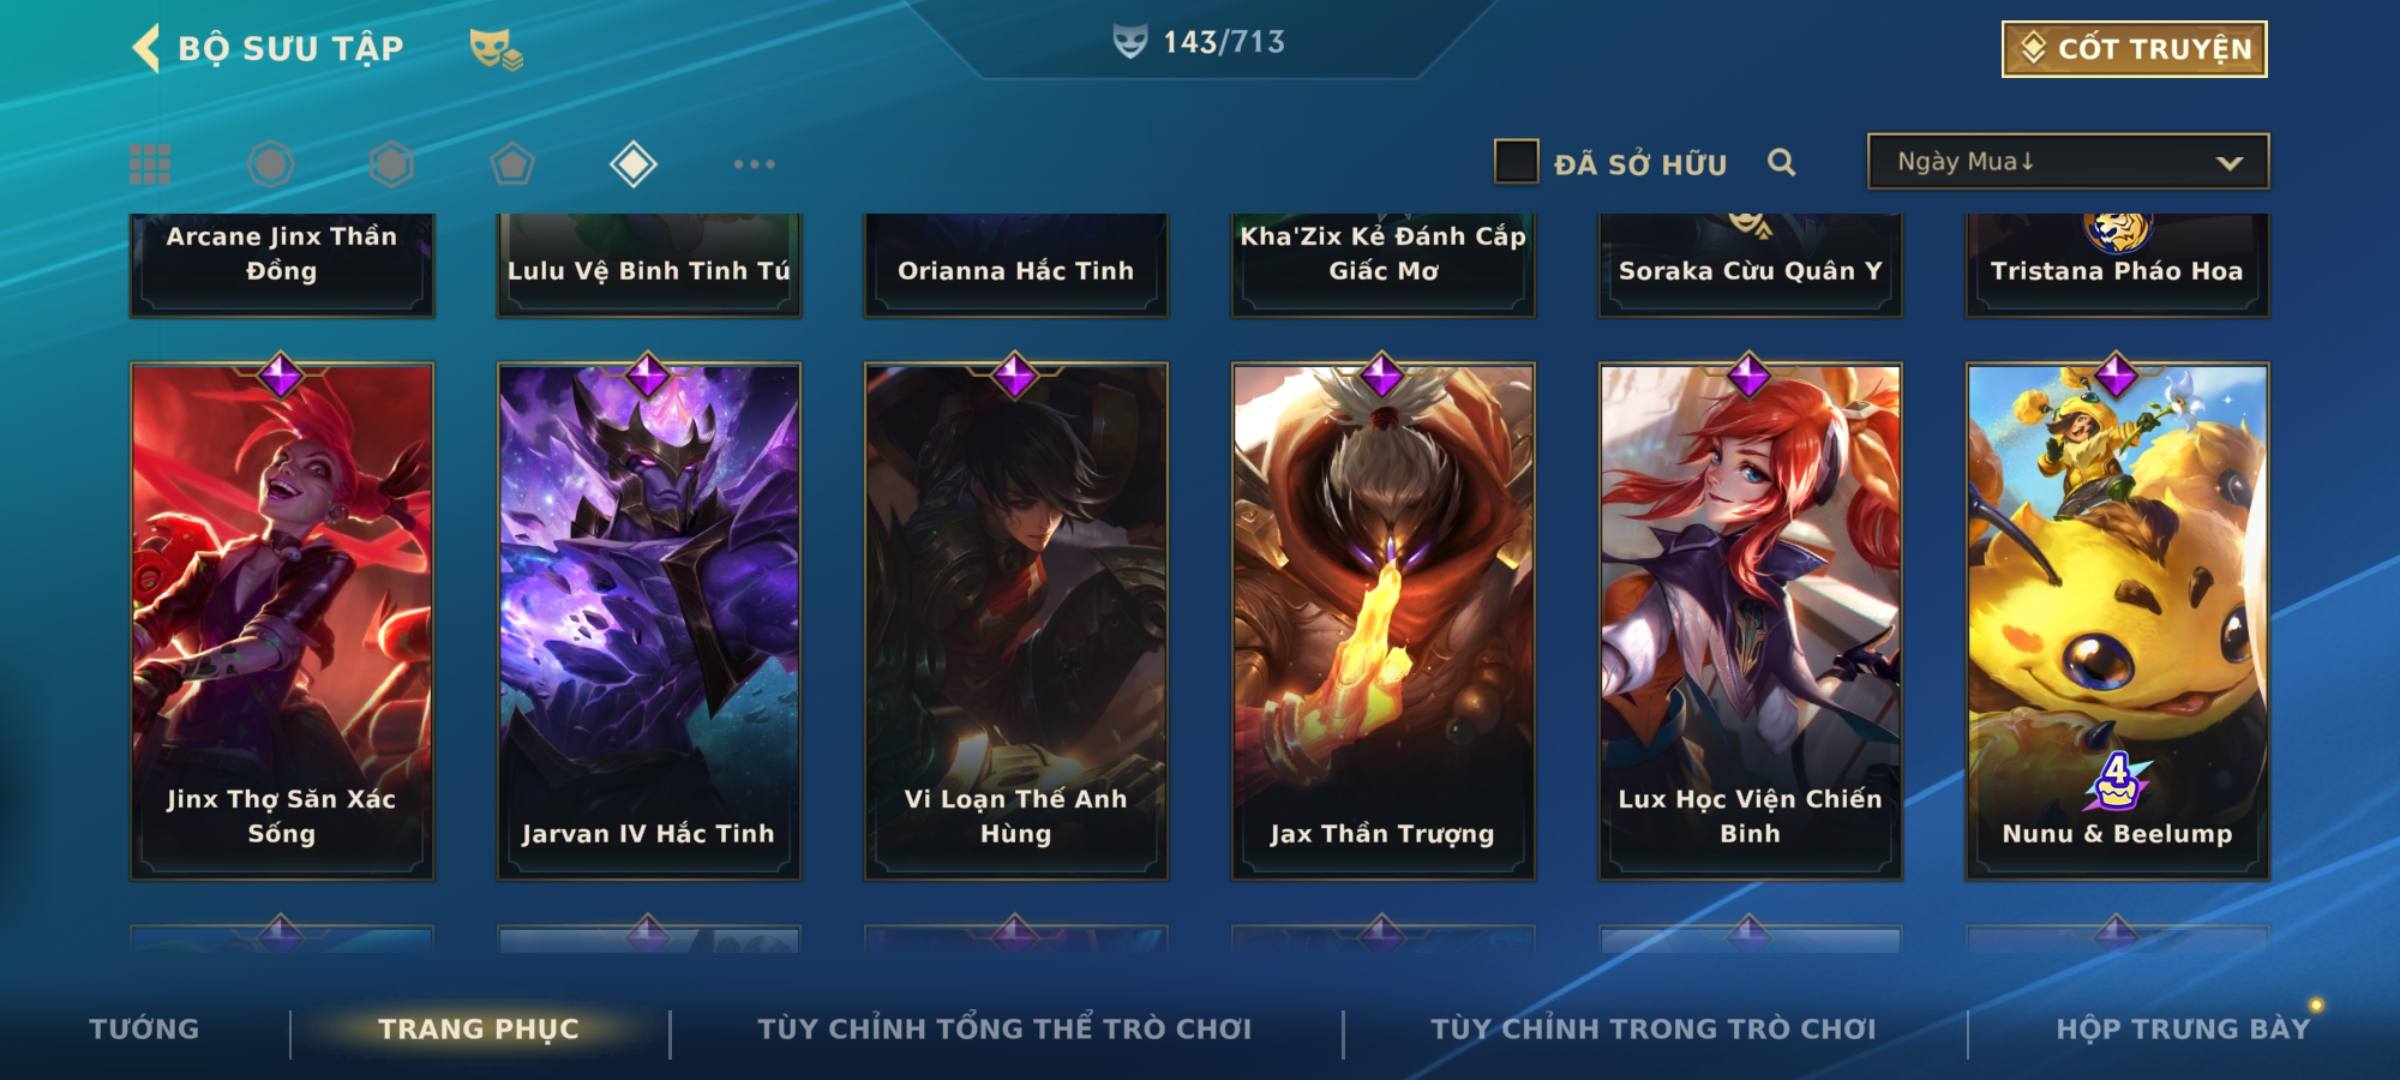This screenshot has width=2400, height=1080.
Task: Open Jinx Thợ Săn Xác Sống skin
Action: [282, 620]
